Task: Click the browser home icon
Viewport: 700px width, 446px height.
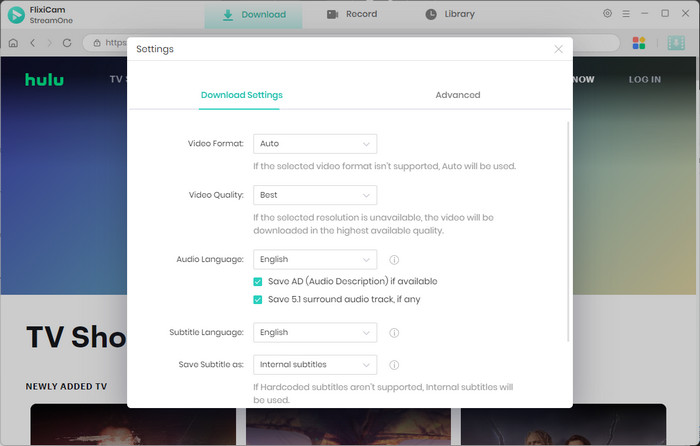Action: (x=13, y=43)
